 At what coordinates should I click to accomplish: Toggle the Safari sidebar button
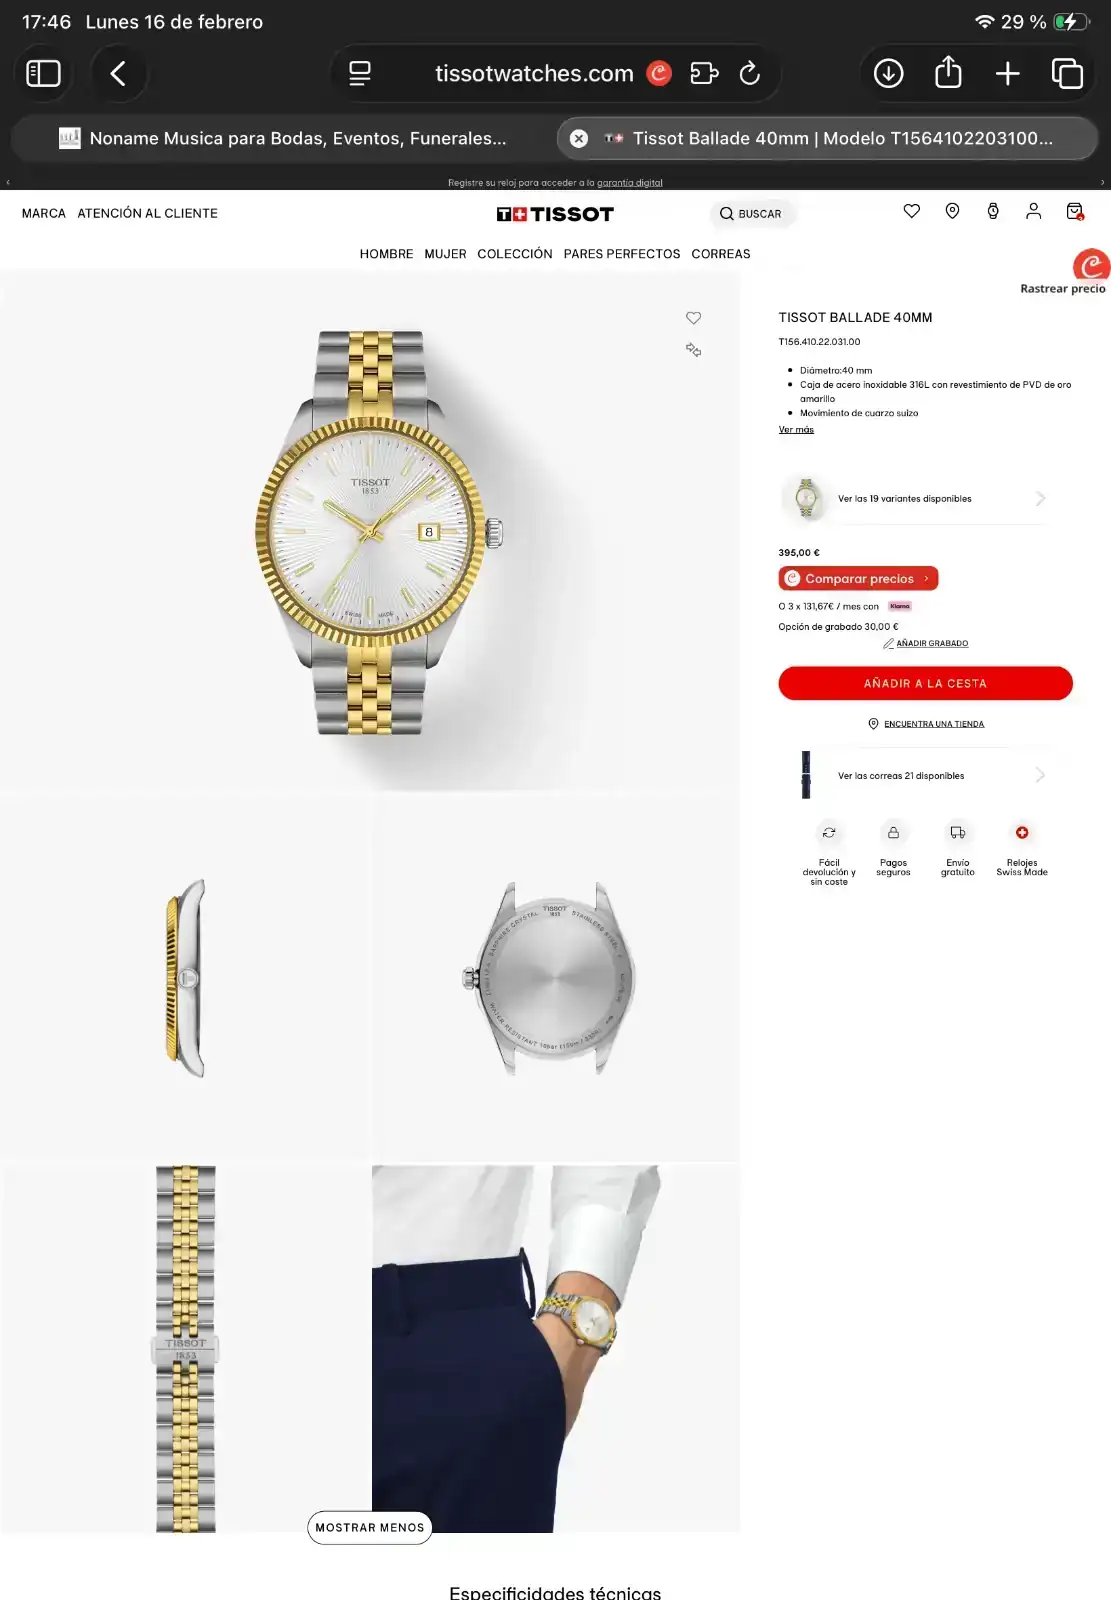click(43, 73)
